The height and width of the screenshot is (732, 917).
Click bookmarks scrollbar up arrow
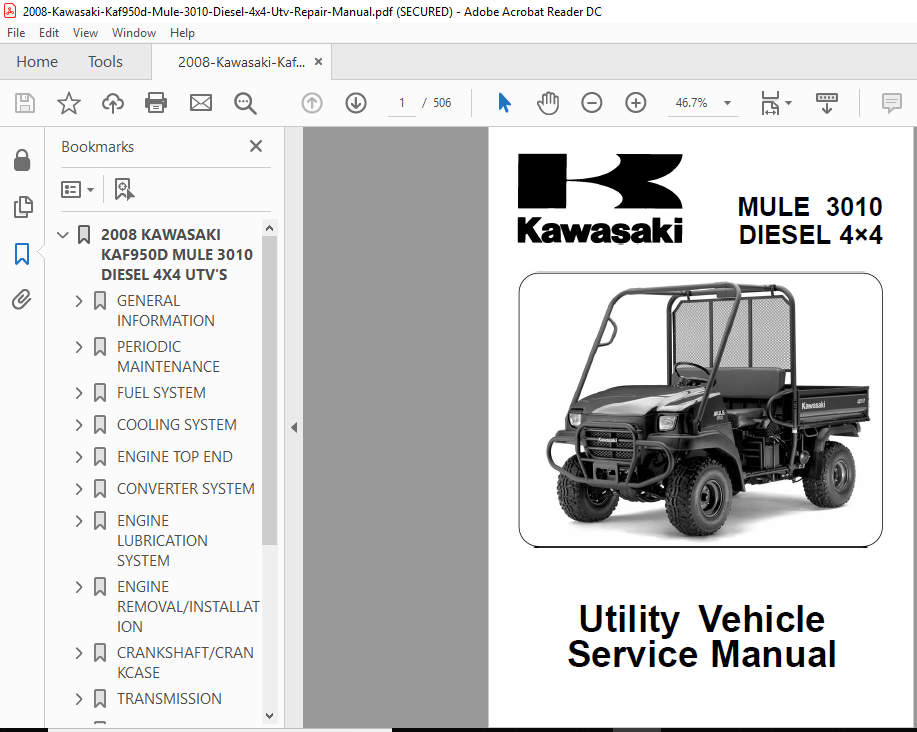point(269,229)
